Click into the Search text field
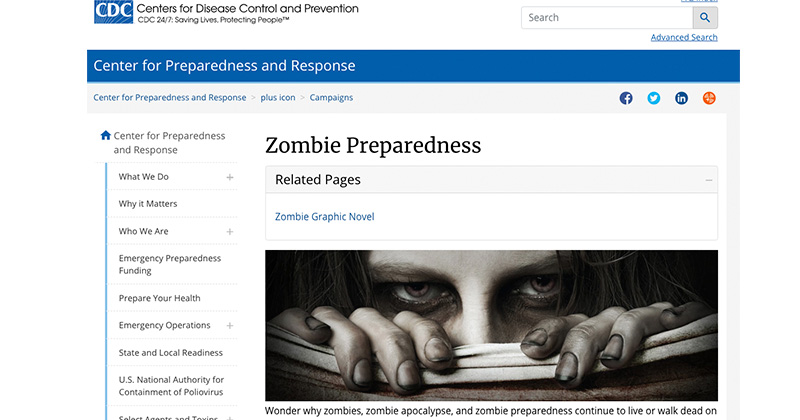The width and height of the screenshot is (800, 420). point(606,18)
